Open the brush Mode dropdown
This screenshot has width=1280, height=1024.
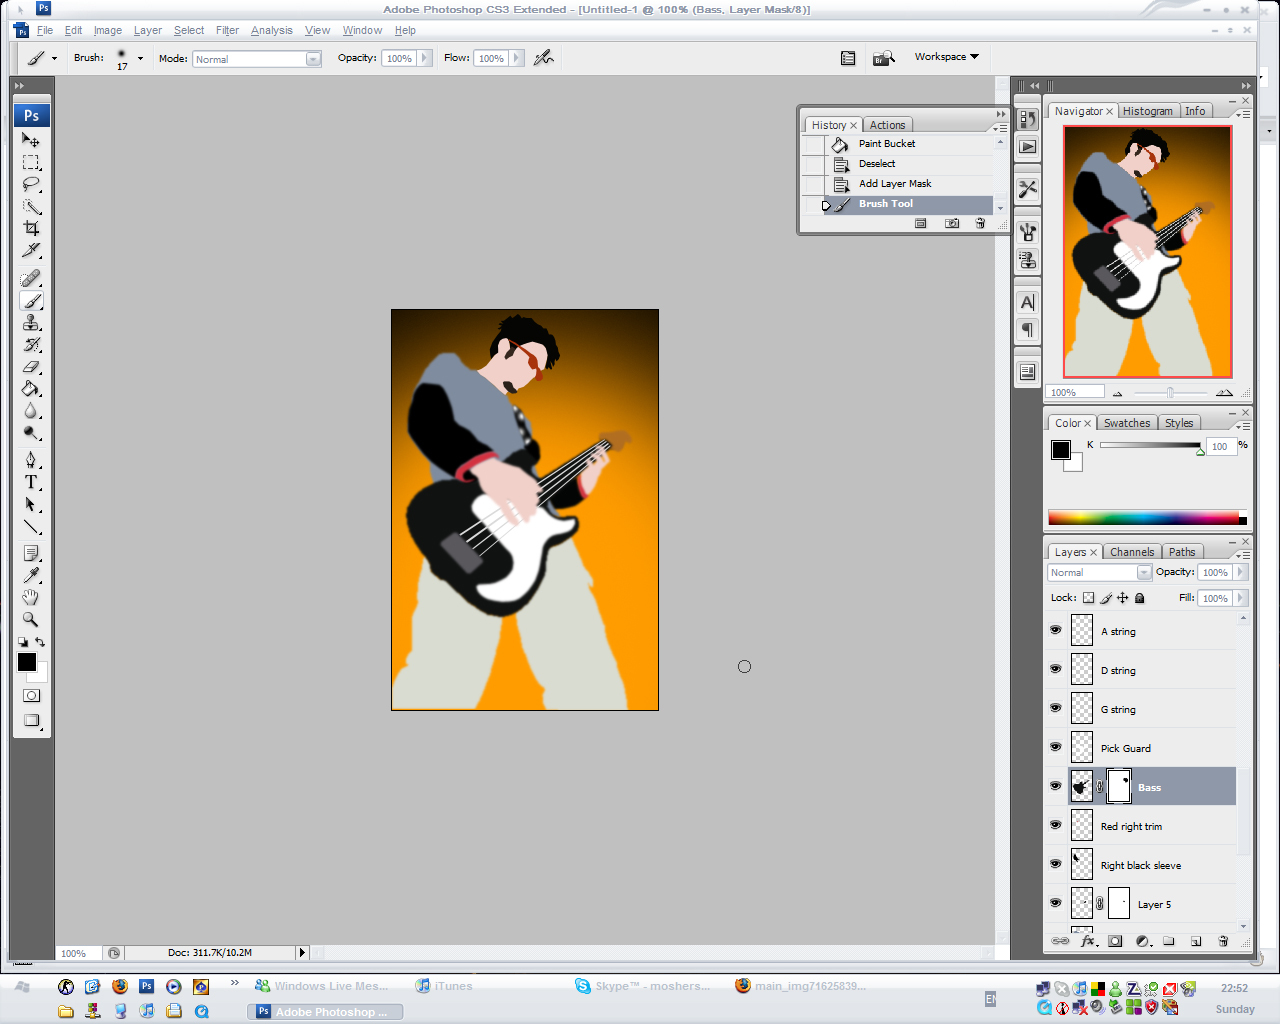coord(313,59)
